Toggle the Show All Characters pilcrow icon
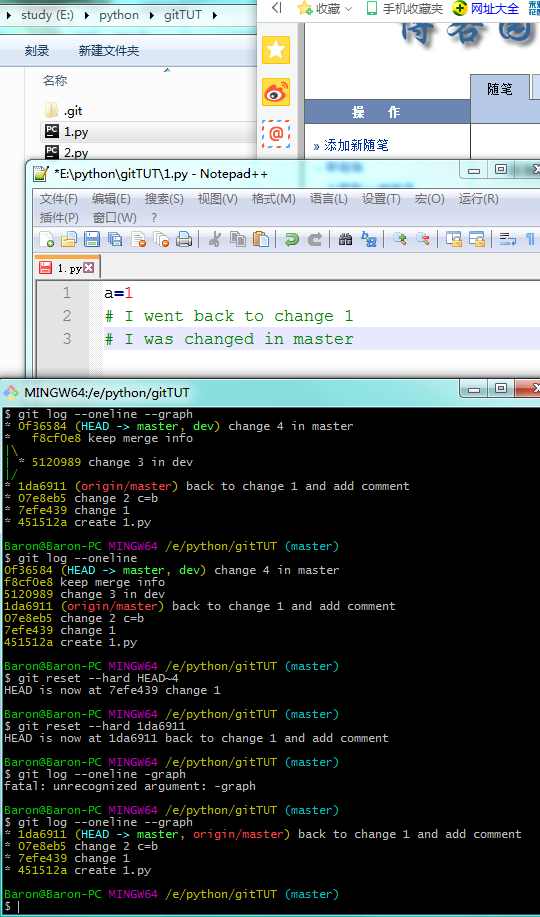Viewport: 540px width, 917px height. click(530, 239)
